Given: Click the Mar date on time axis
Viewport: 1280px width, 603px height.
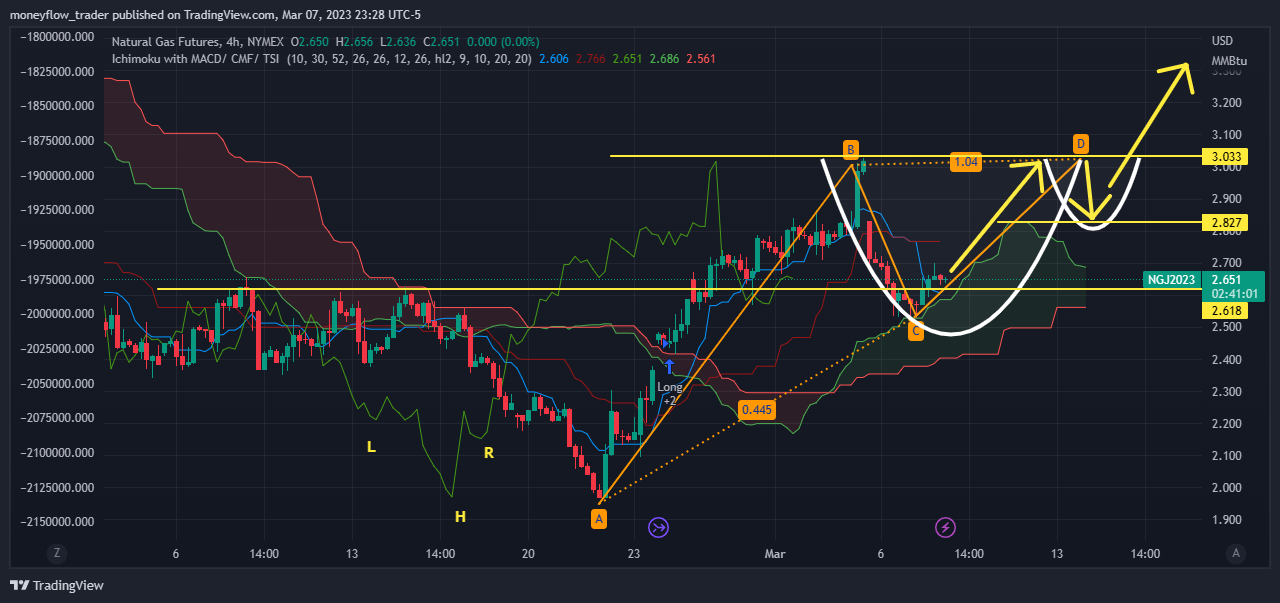Looking at the screenshot, I should 775,553.
